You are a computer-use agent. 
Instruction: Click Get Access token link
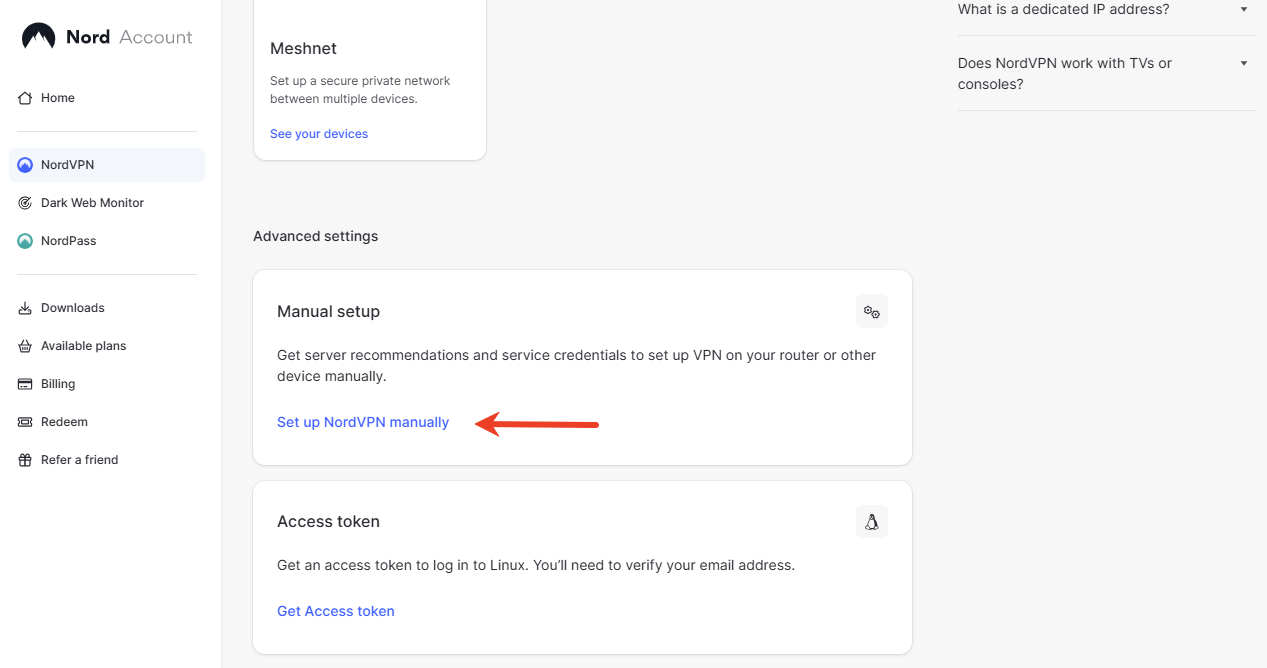pyautogui.click(x=336, y=611)
